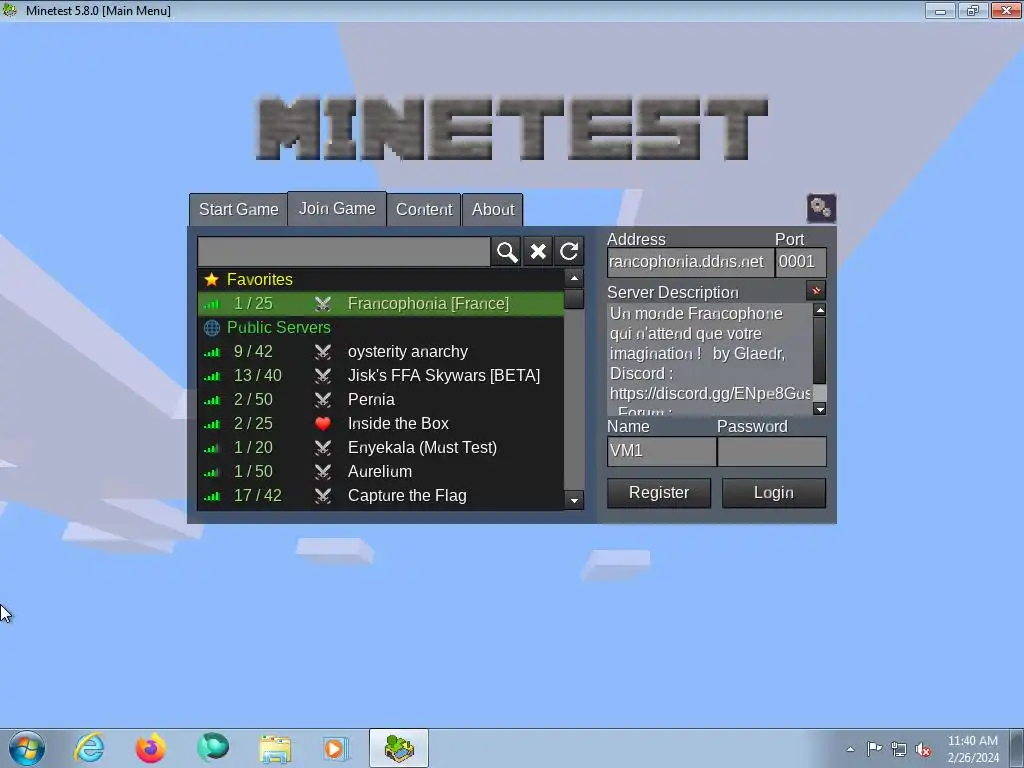1024x768 pixels.
Task: Click the 17 / 42 player count
Action: point(258,496)
